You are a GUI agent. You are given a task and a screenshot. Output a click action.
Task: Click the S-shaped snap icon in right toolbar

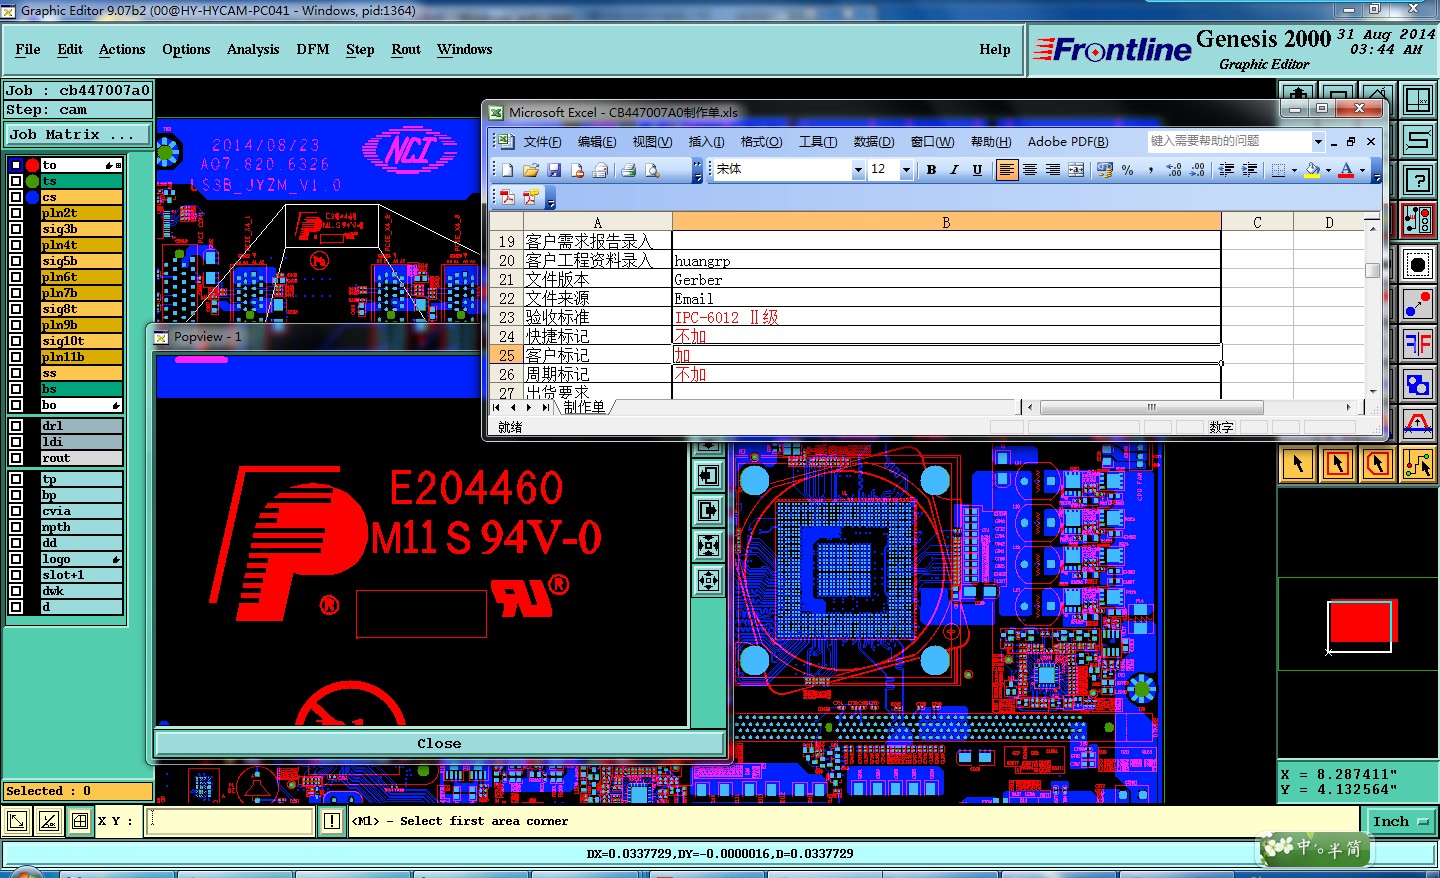[x=1417, y=140]
